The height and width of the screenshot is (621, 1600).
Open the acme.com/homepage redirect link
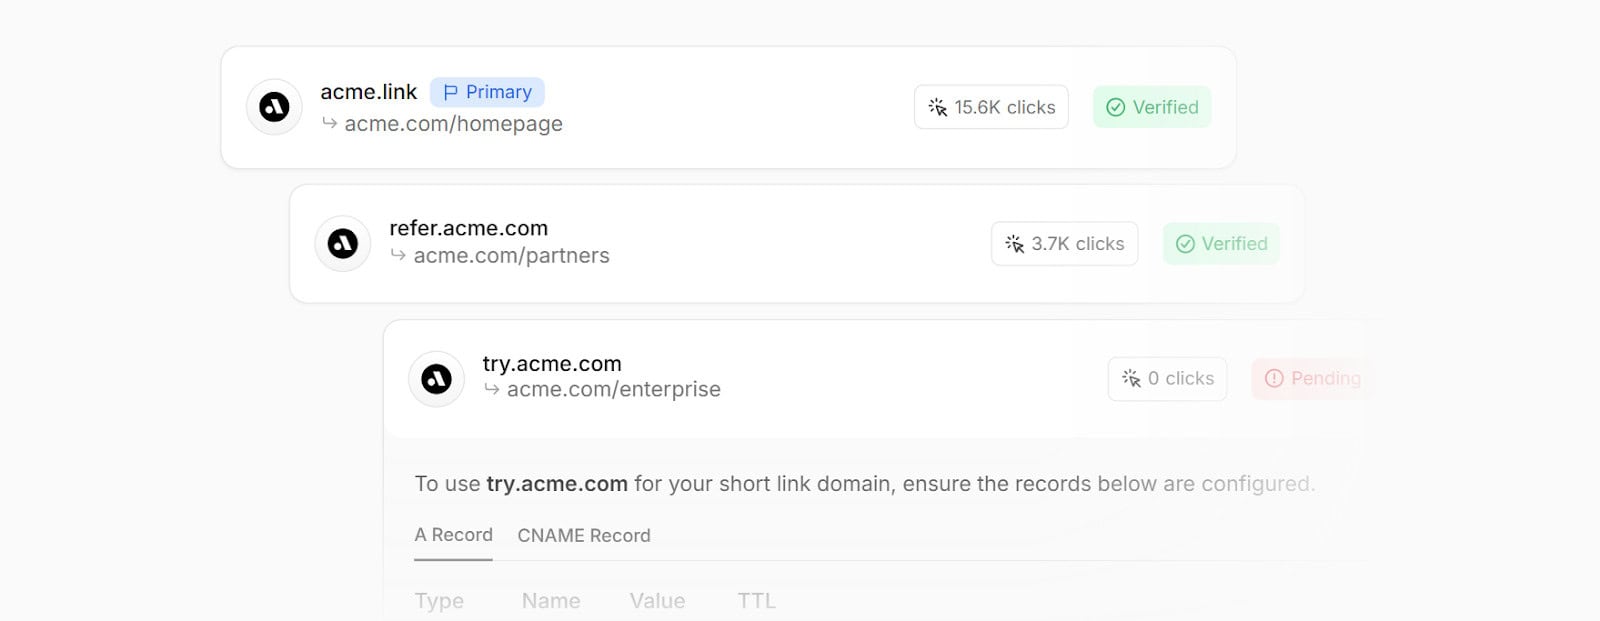453,124
